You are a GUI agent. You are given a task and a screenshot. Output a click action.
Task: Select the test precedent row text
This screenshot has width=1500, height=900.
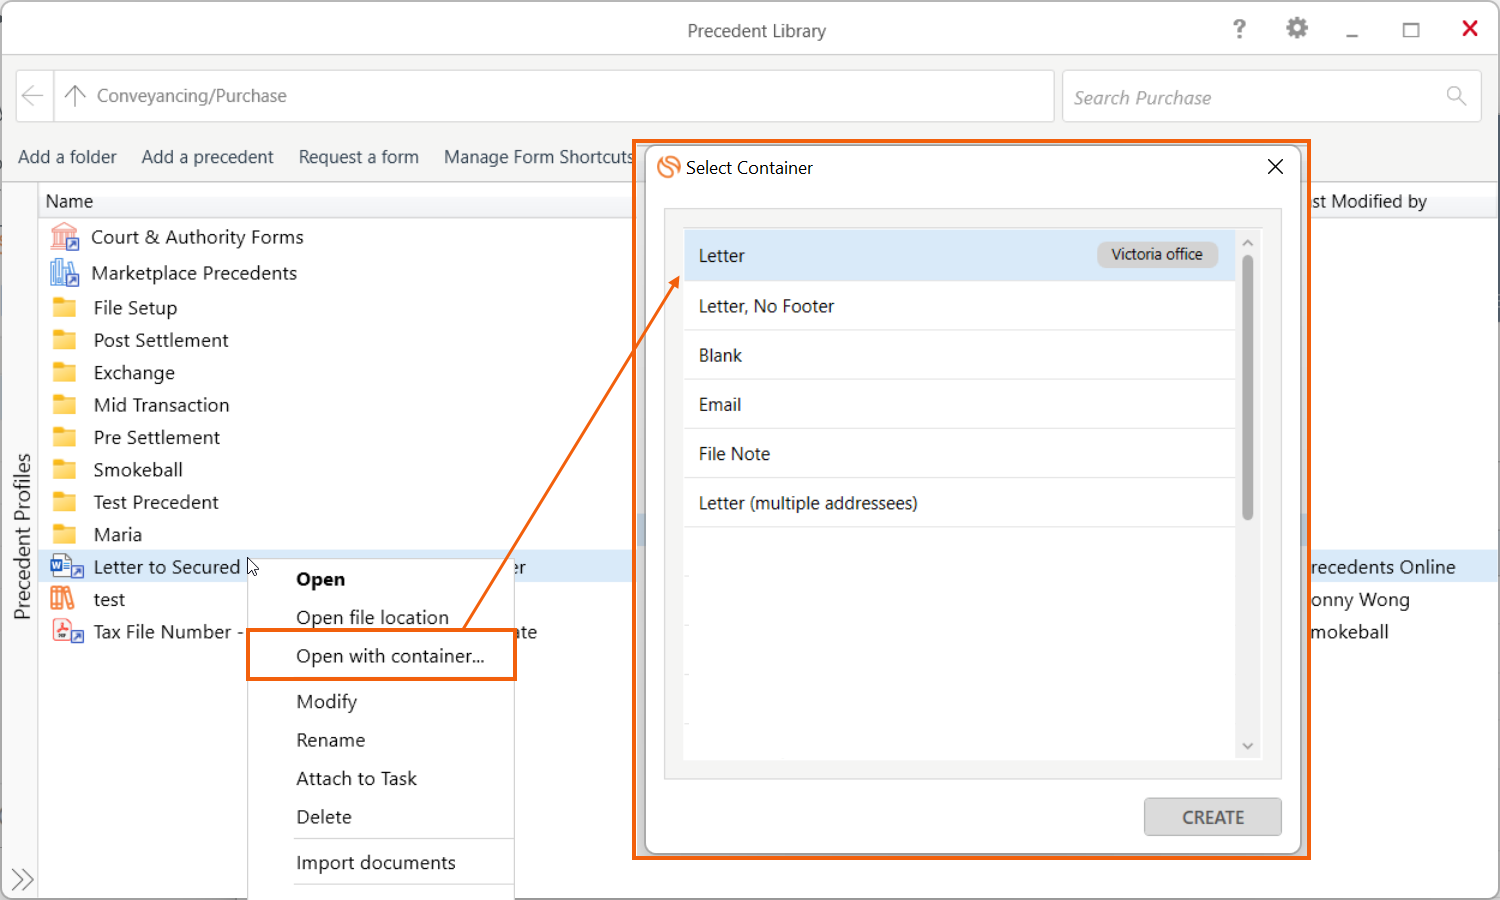(109, 600)
